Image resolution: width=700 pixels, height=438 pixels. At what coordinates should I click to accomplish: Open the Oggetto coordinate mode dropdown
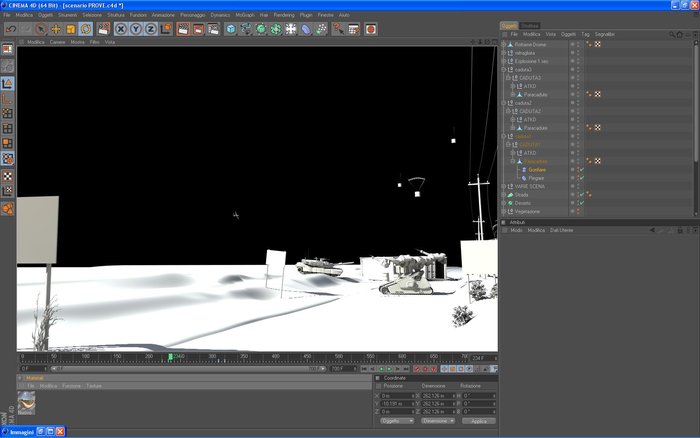pos(397,421)
